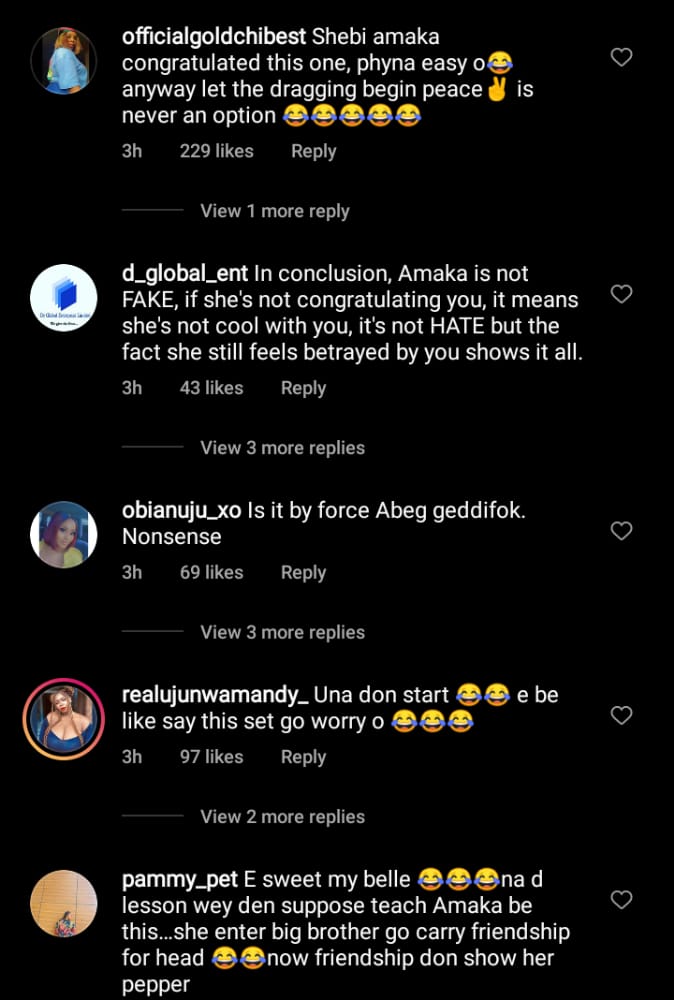
Task: Tap heart on d_global_ent's comment
Action: (x=621, y=294)
